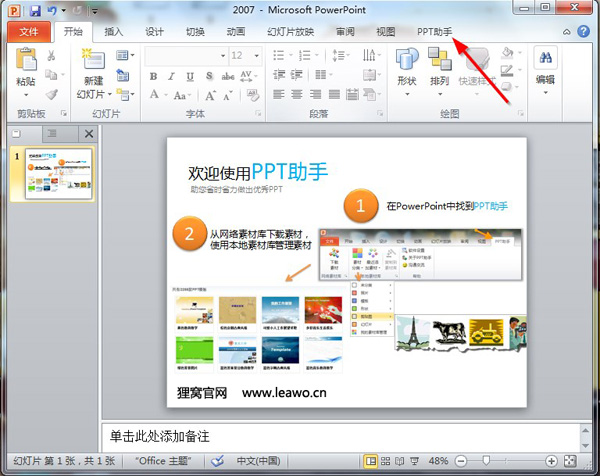This screenshot has width=600, height=476.
Task: Apply numbered list formatting
Action: click(305, 55)
